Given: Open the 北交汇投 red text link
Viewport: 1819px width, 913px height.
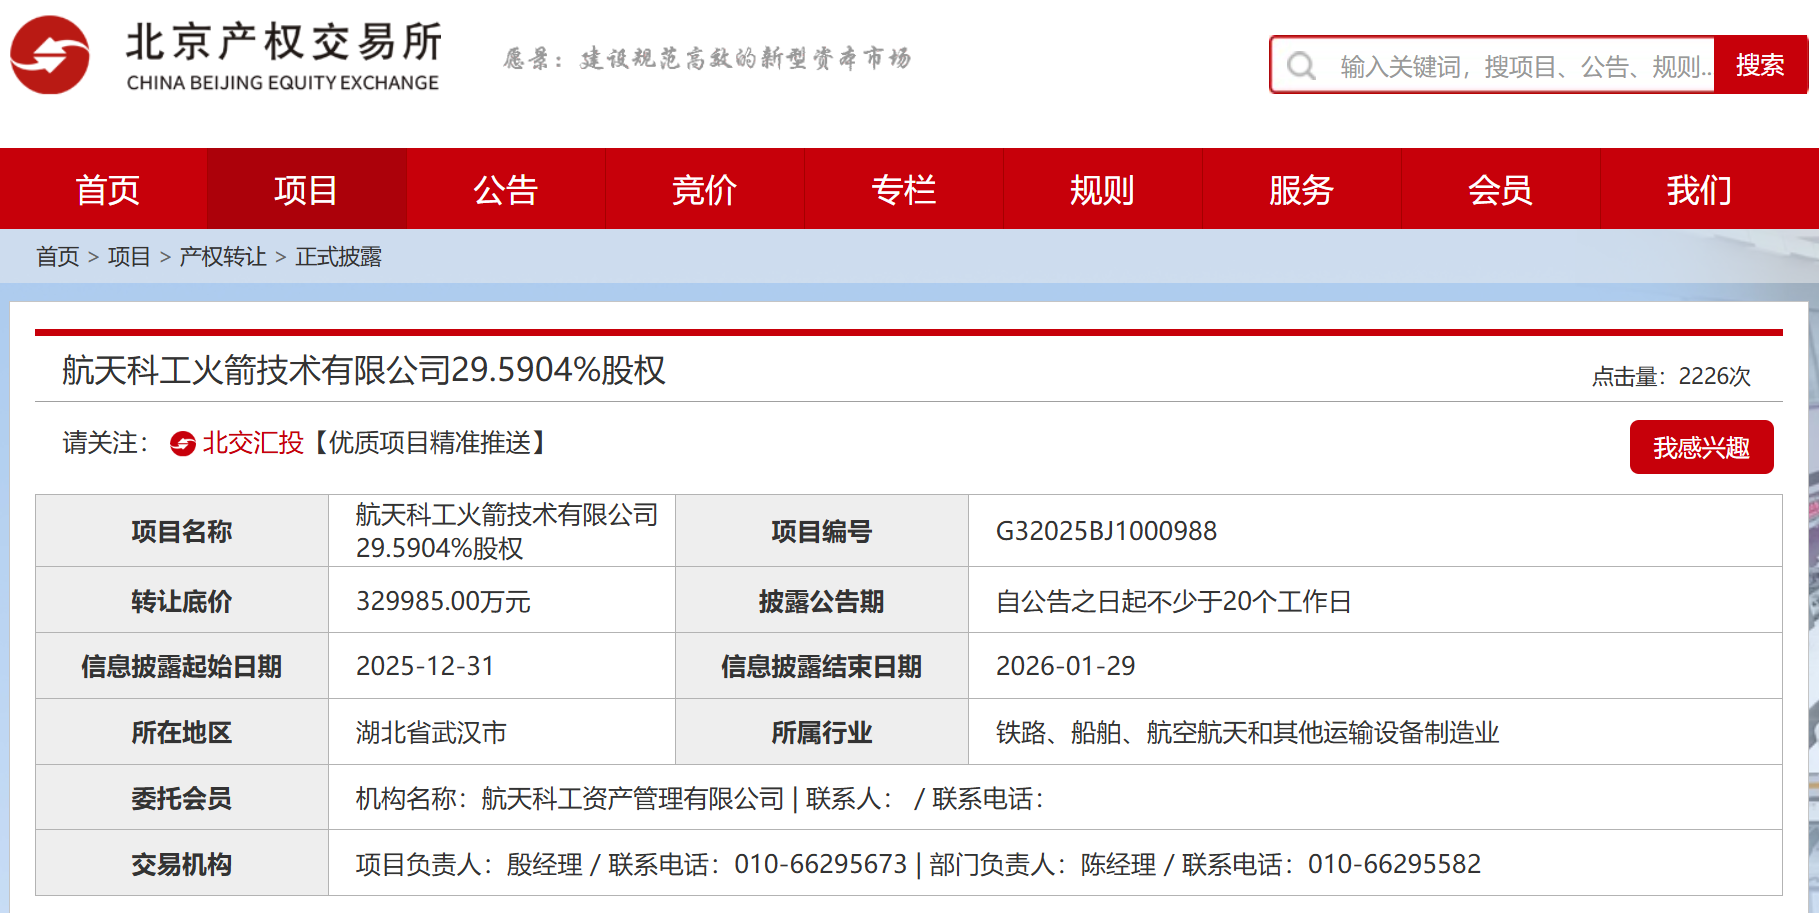Looking at the screenshot, I should 253,443.
